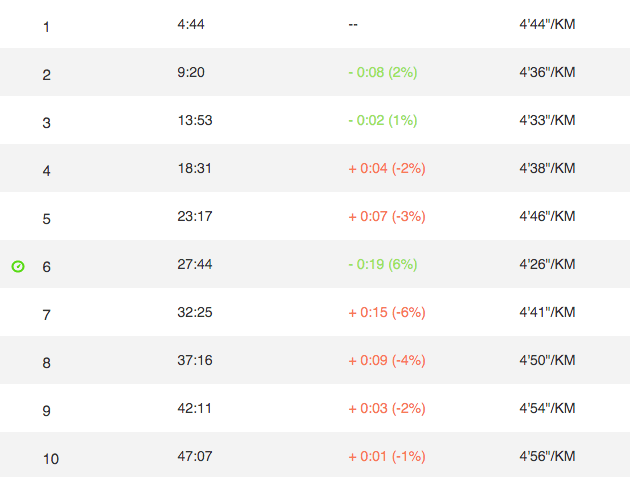
Task: Select the 23:17 cumulative time
Action: tap(194, 216)
